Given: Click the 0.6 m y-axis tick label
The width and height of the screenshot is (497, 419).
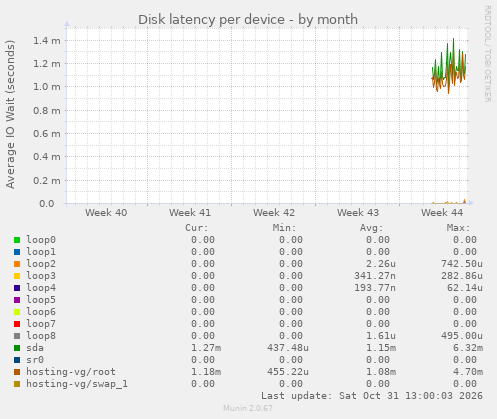Looking at the screenshot, I should [47, 134].
